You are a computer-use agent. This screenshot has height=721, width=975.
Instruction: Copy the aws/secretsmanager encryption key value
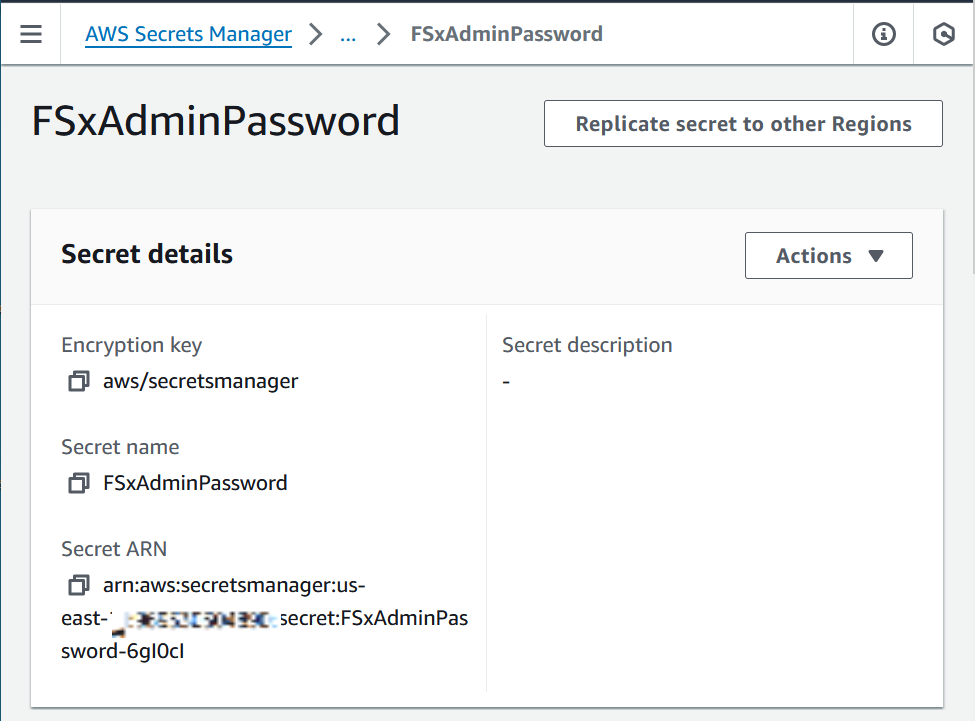(78, 381)
